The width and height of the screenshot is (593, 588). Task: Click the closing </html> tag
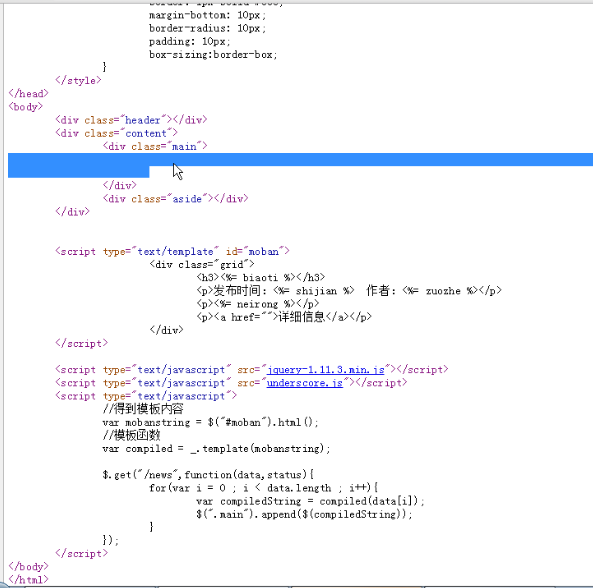28,579
